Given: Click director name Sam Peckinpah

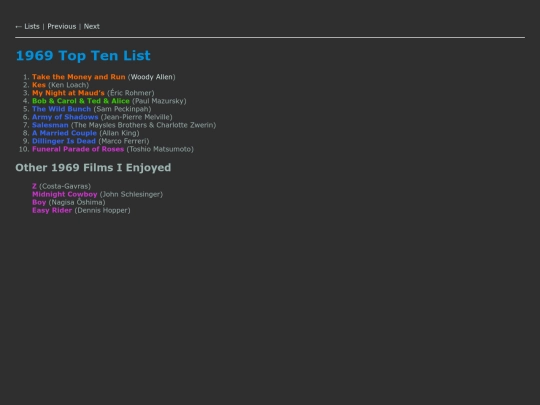Looking at the screenshot, I should click(x=122, y=109).
